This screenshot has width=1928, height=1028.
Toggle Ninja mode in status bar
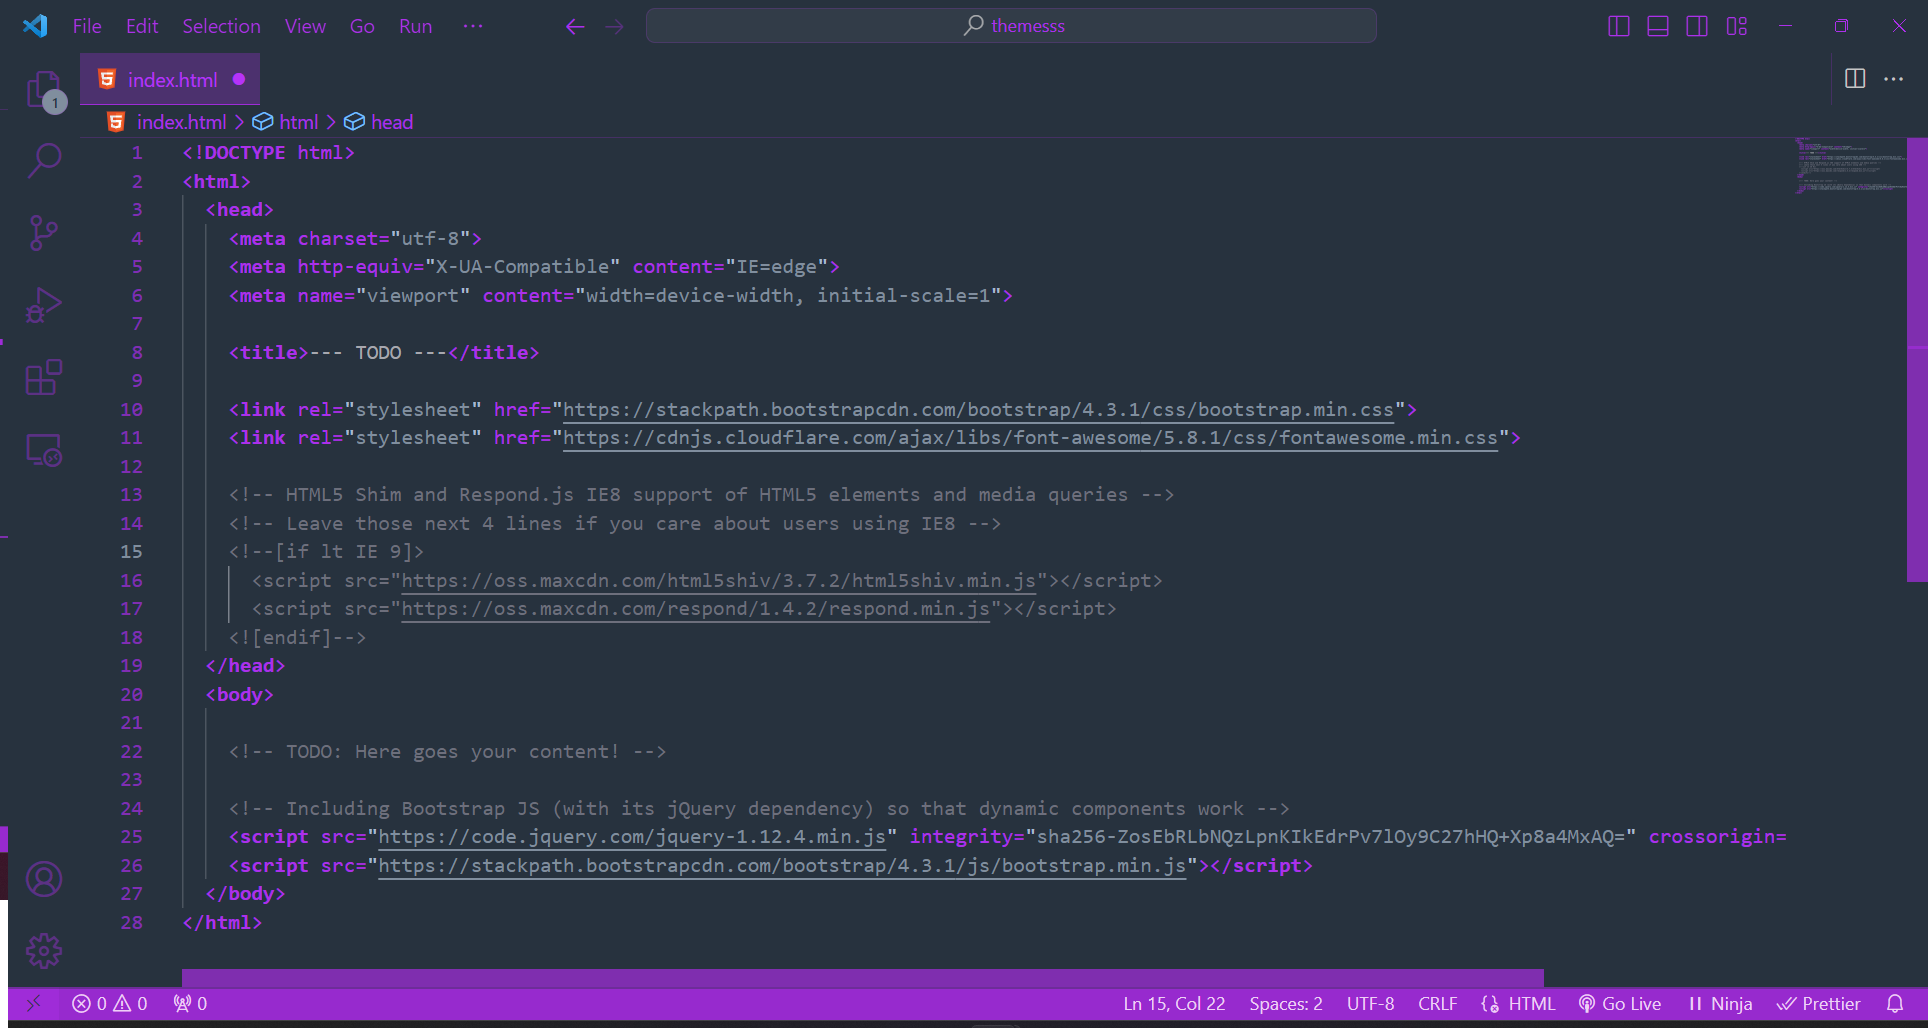(x=1720, y=1004)
